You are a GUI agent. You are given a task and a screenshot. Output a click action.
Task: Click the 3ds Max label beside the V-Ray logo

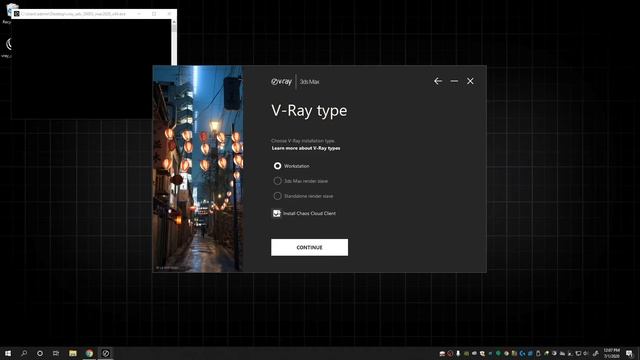click(x=309, y=82)
